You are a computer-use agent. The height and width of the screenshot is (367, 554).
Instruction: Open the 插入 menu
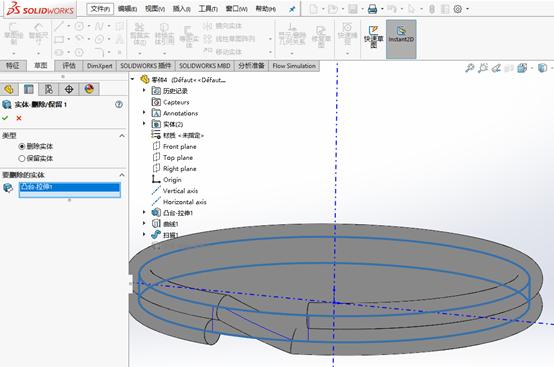tap(182, 9)
